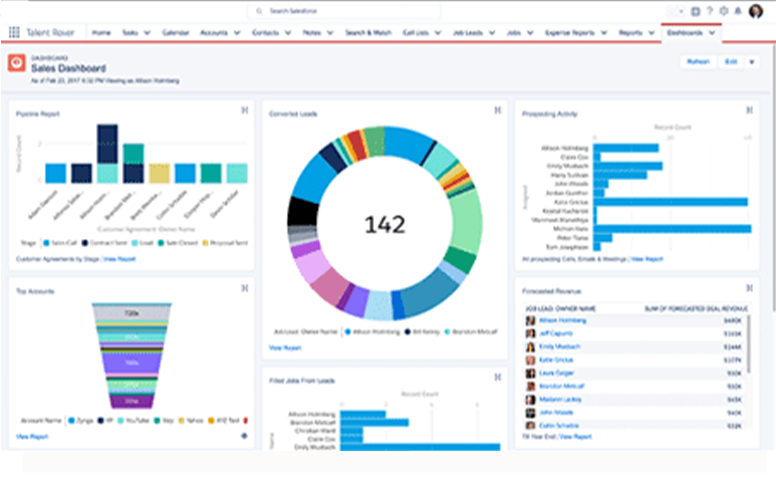This screenshot has height=494, width=776.
Task: Click Emily Murdoch's avatar in Forecasted Revenue
Action: point(530,347)
